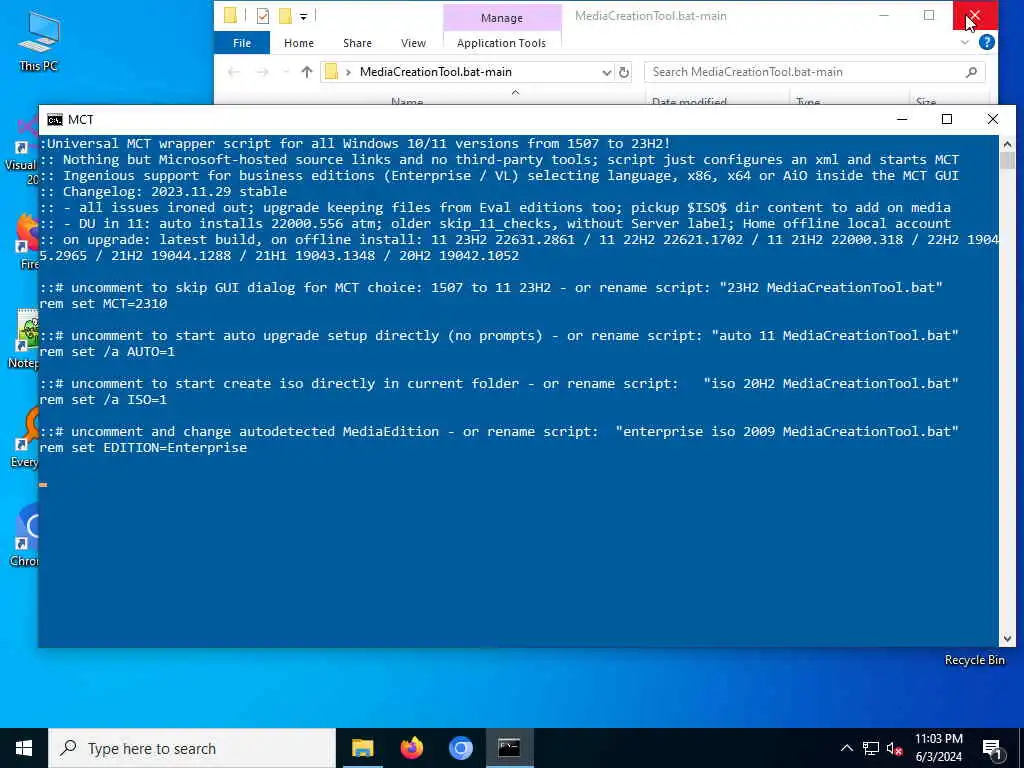
Task: Click the "rem set /a AUTO=1" line
Action: pyautogui.click(x=107, y=352)
